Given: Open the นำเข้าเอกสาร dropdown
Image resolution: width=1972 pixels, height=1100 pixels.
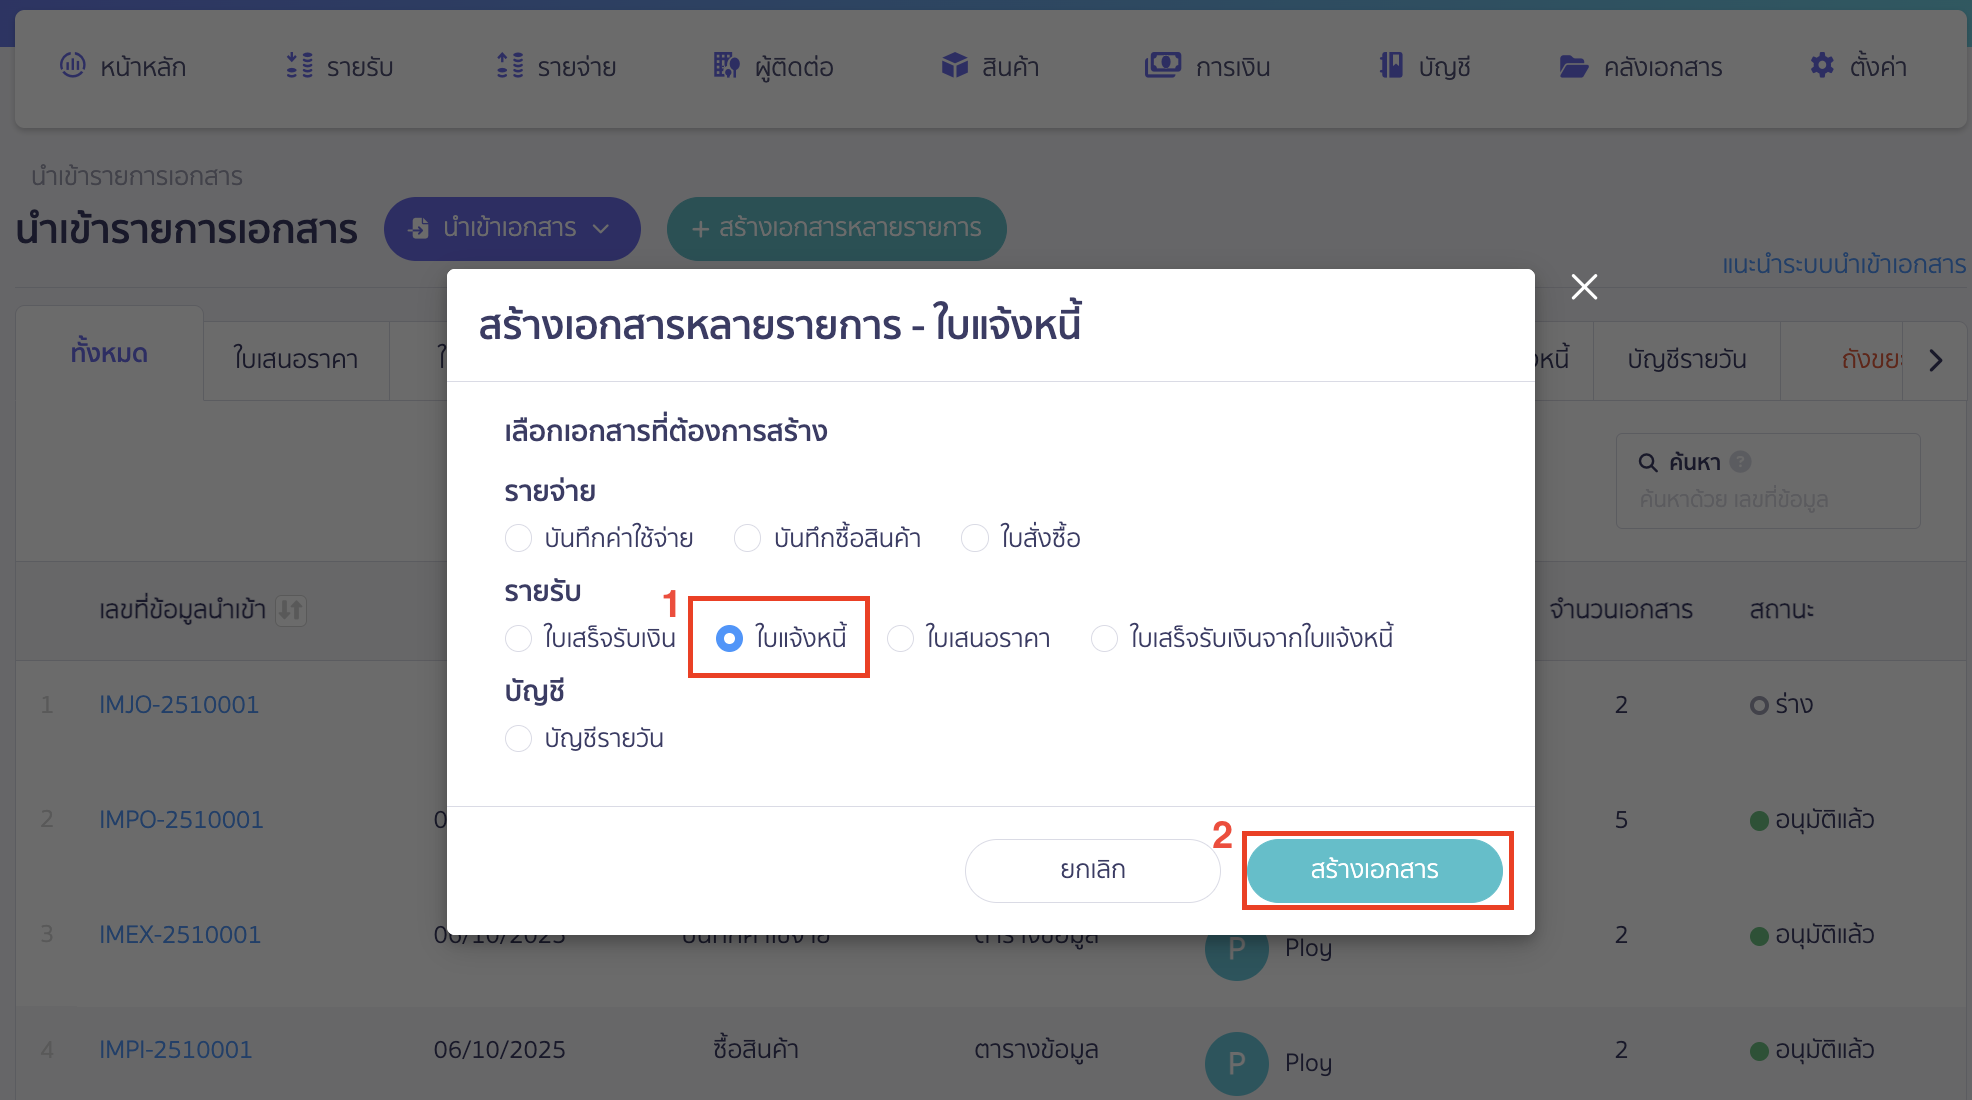Looking at the screenshot, I should pyautogui.click(x=512, y=228).
